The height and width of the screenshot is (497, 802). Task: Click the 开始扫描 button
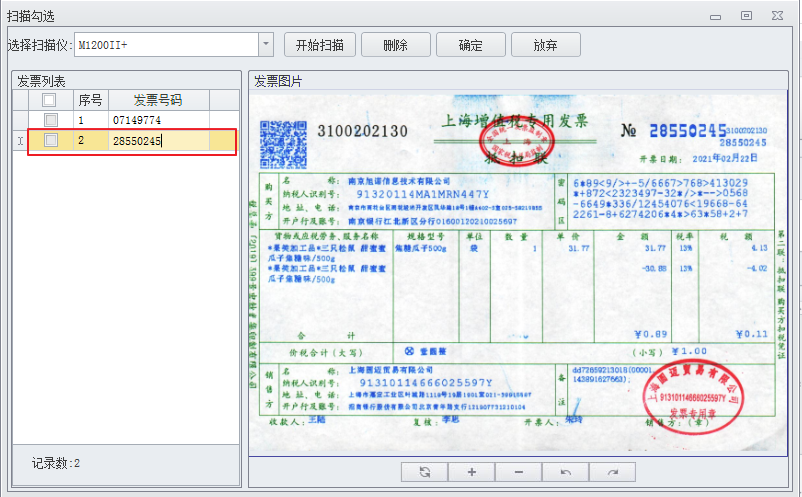pyautogui.click(x=320, y=45)
